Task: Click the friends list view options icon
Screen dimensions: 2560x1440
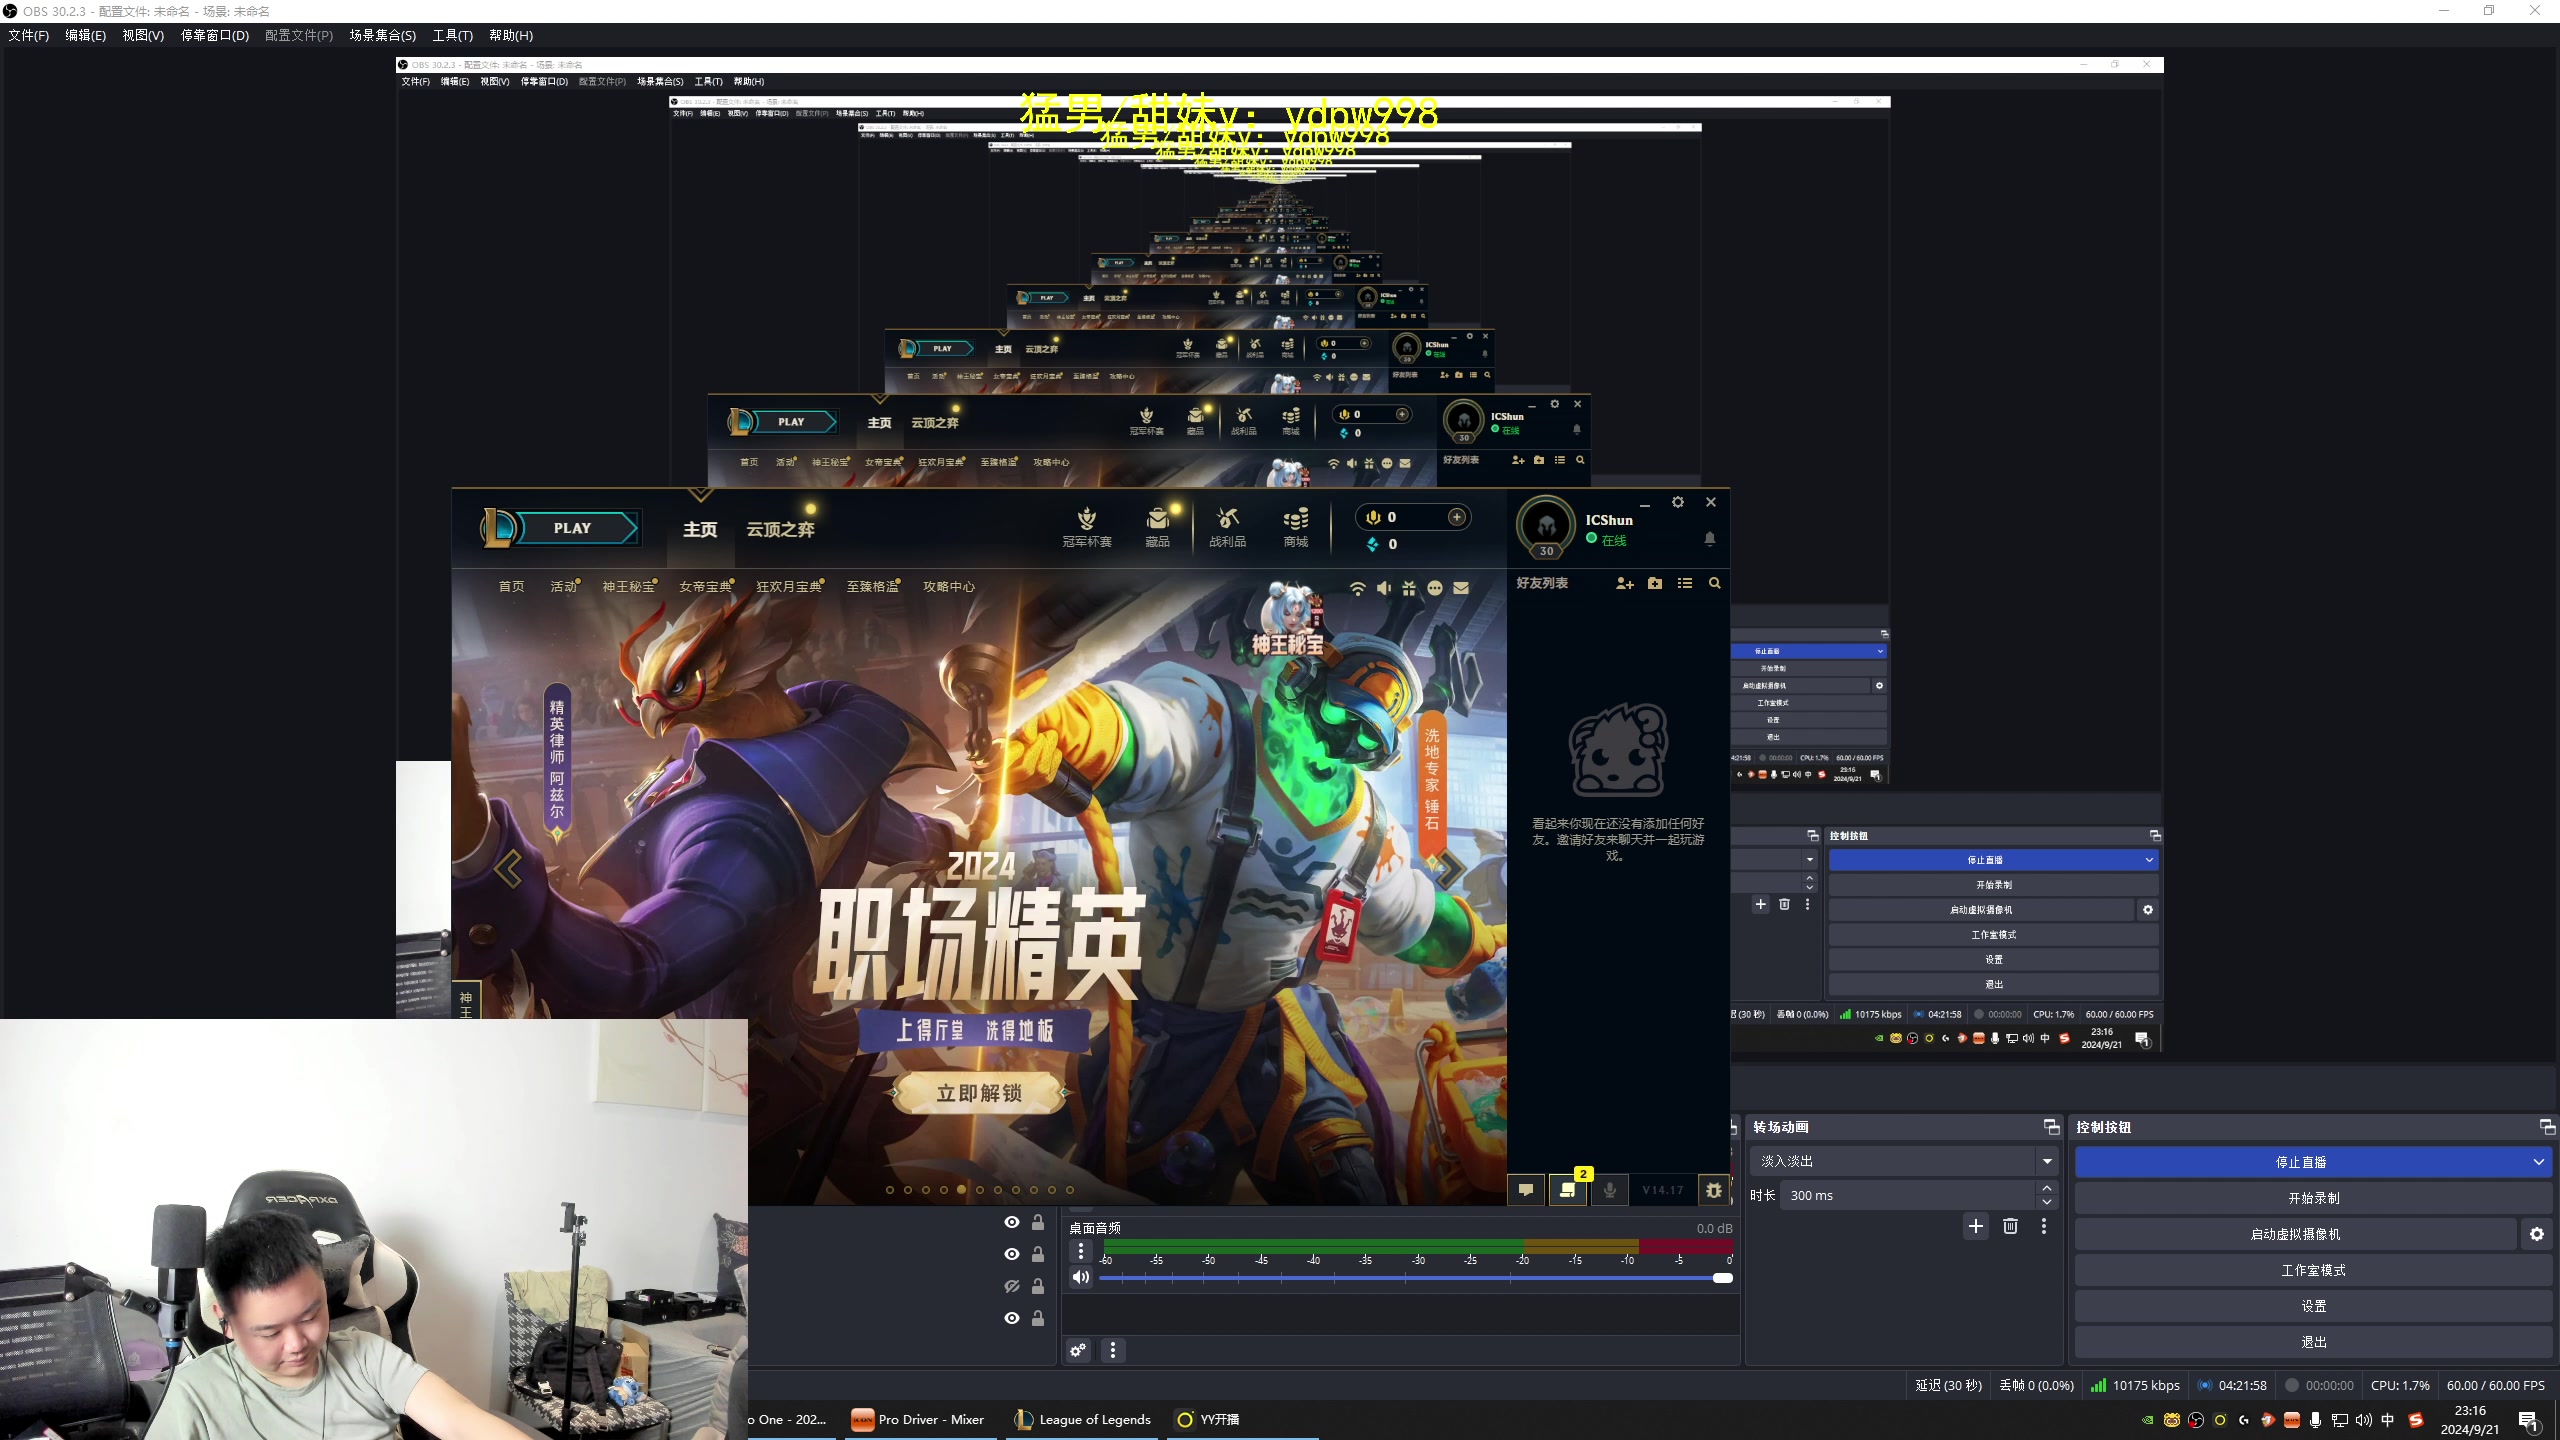Action: [x=1685, y=583]
